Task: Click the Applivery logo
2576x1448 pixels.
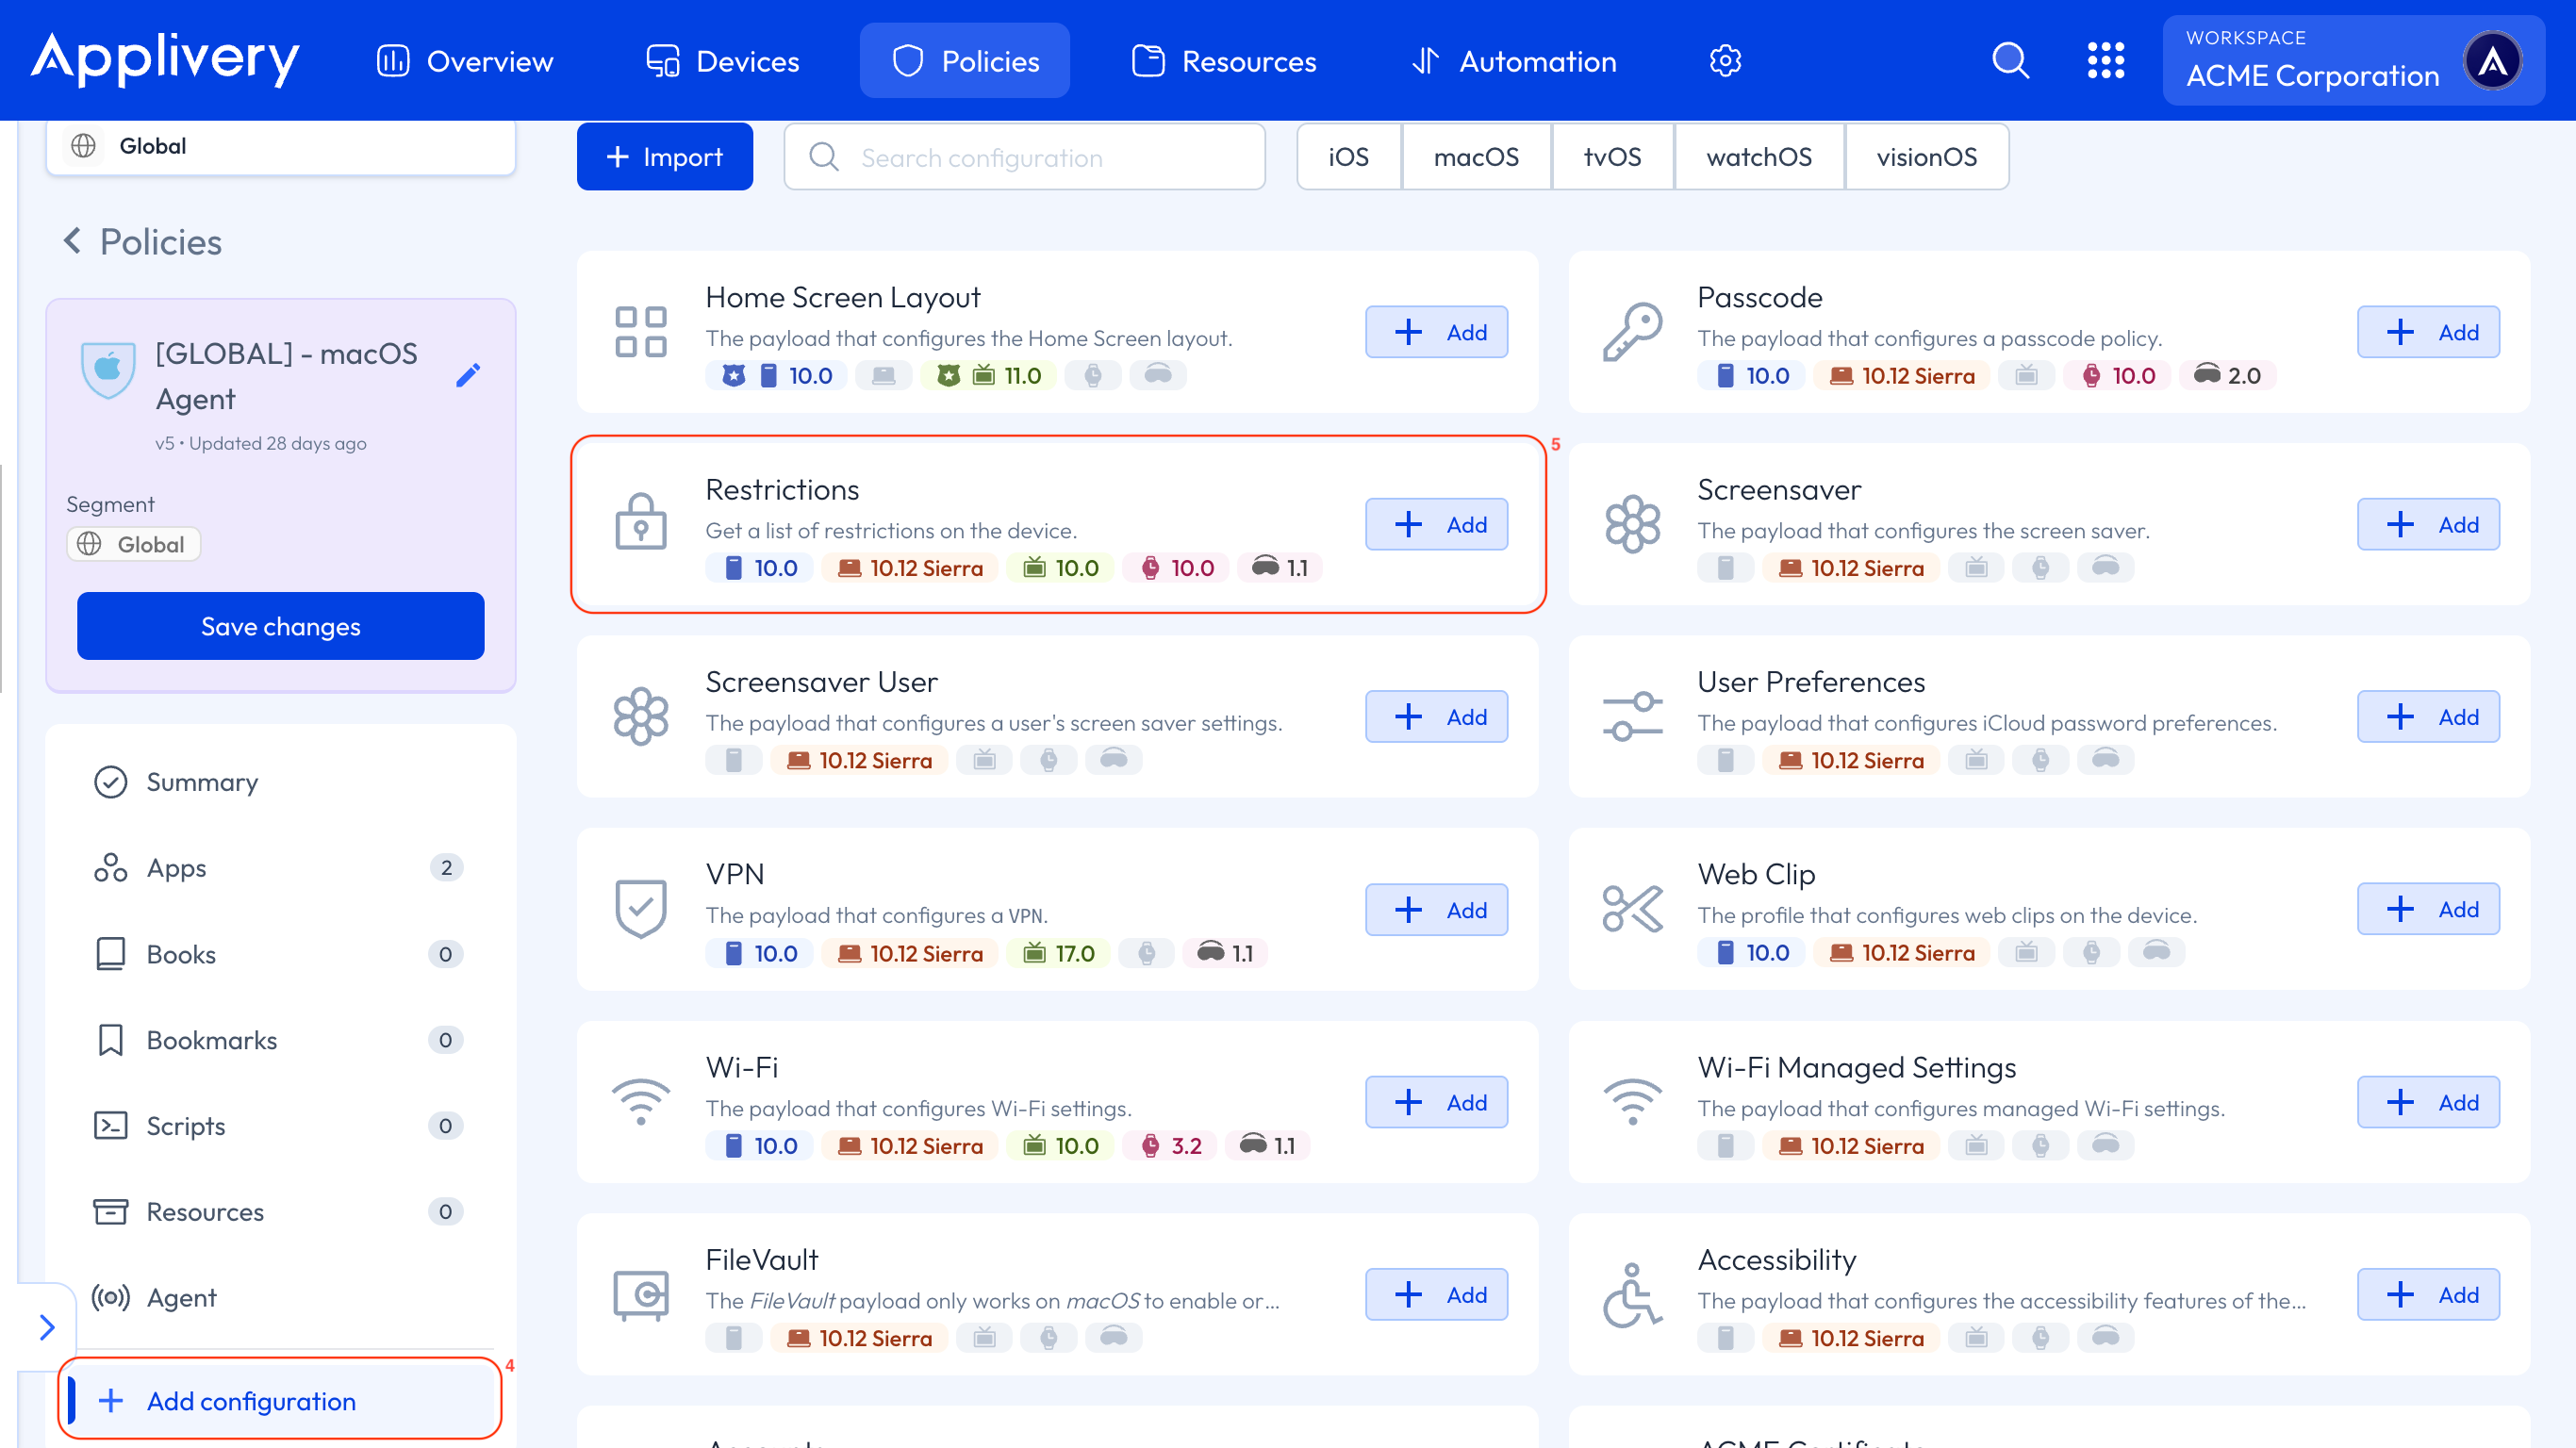Action: click(165, 59)
